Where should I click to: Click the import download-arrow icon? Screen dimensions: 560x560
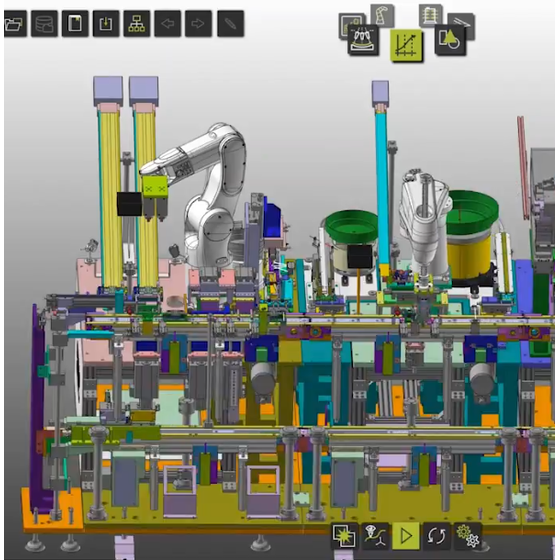point(106,24)
